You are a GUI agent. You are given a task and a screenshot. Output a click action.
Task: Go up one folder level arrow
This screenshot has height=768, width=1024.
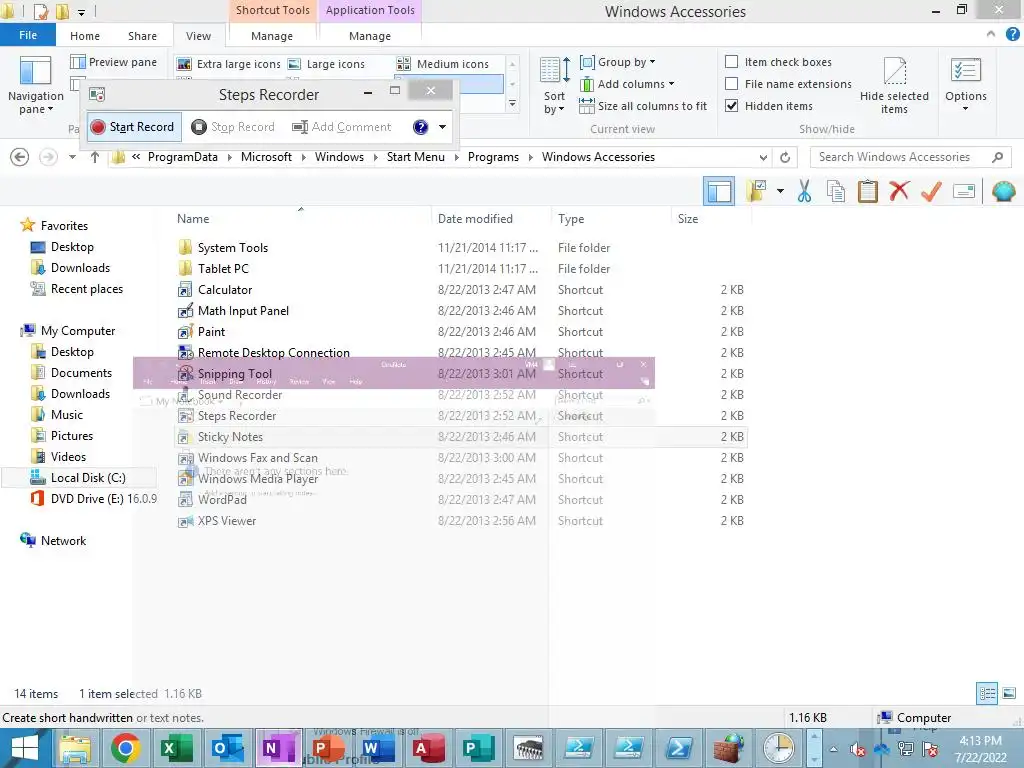click(95, 157)
